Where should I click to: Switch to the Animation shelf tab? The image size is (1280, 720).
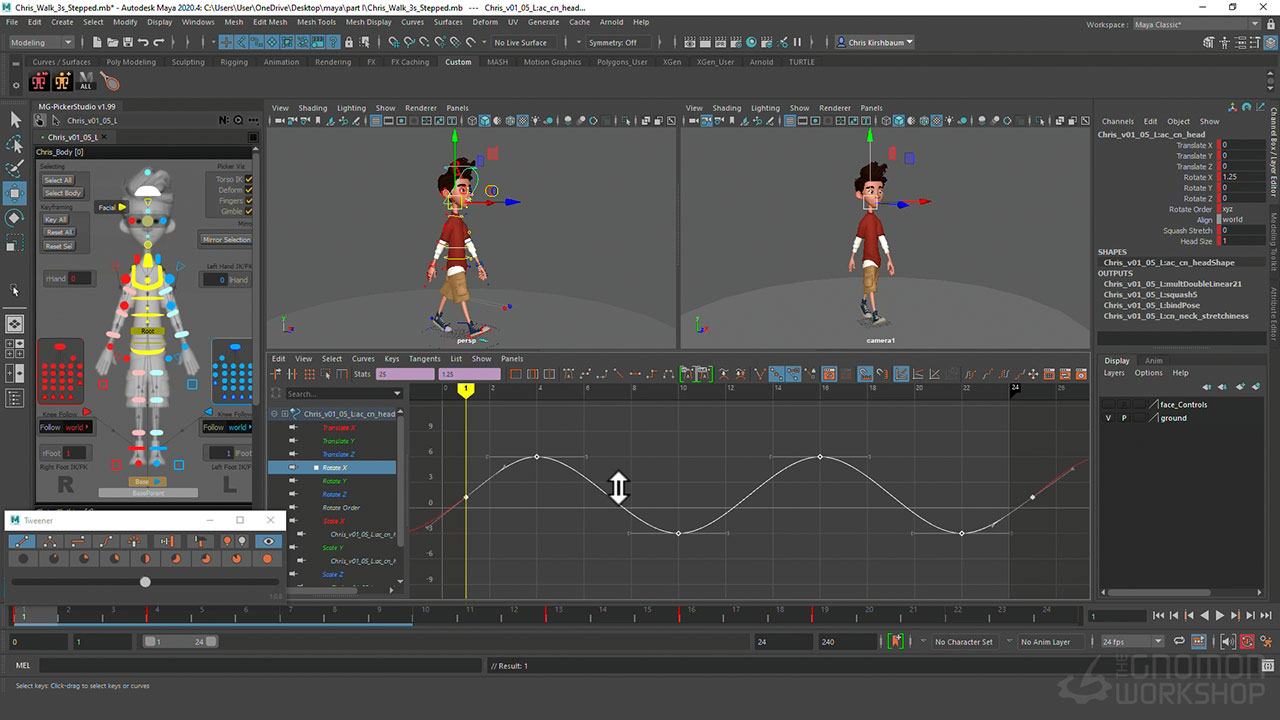click(281, 62)
